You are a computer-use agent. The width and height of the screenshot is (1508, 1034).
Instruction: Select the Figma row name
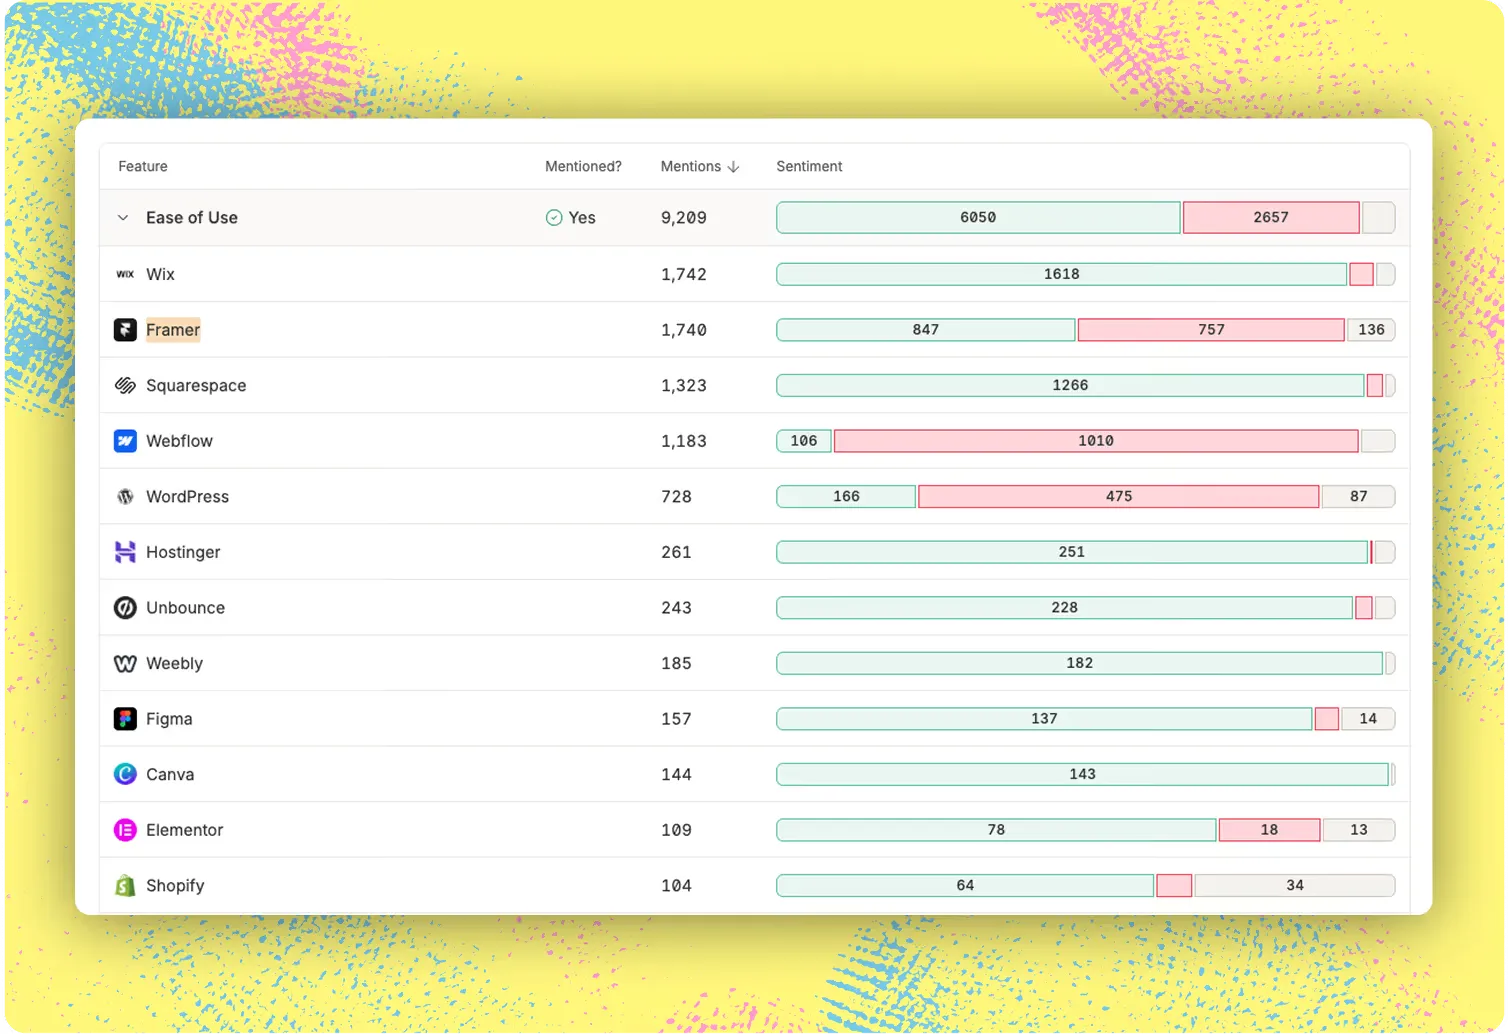pos(169,719)
